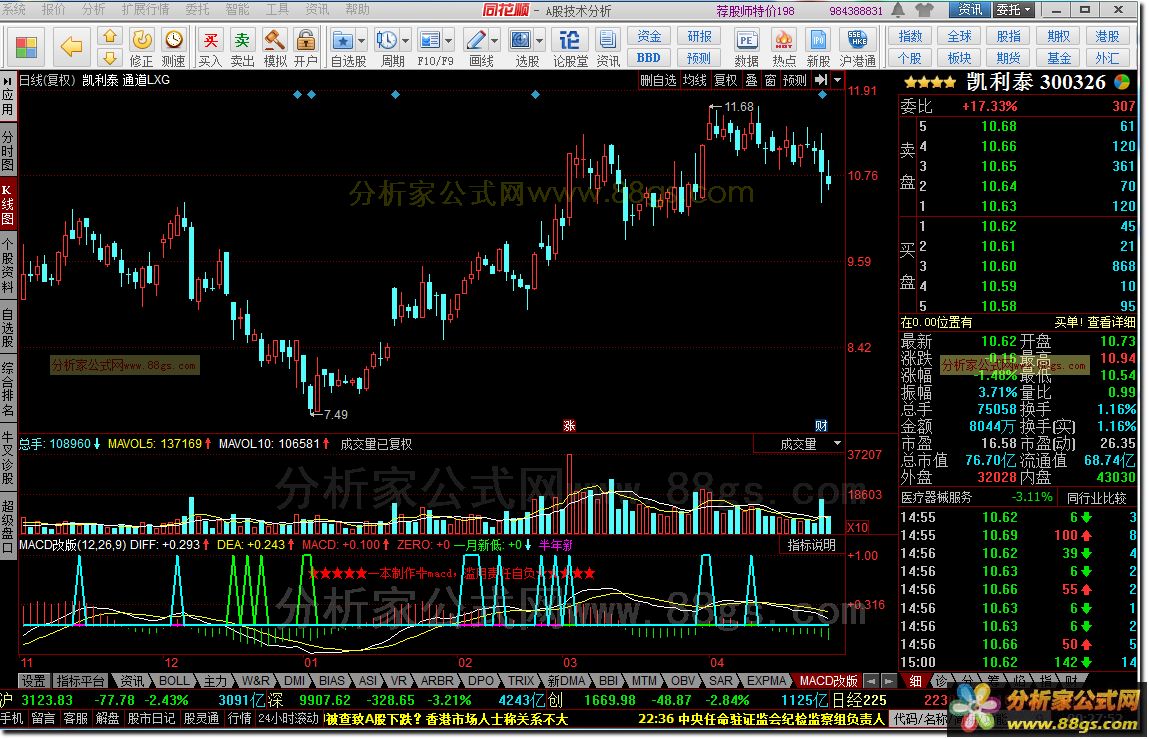Open the 选股 stock picker icon
1149x739 pixels.
(x=520, y=40)
